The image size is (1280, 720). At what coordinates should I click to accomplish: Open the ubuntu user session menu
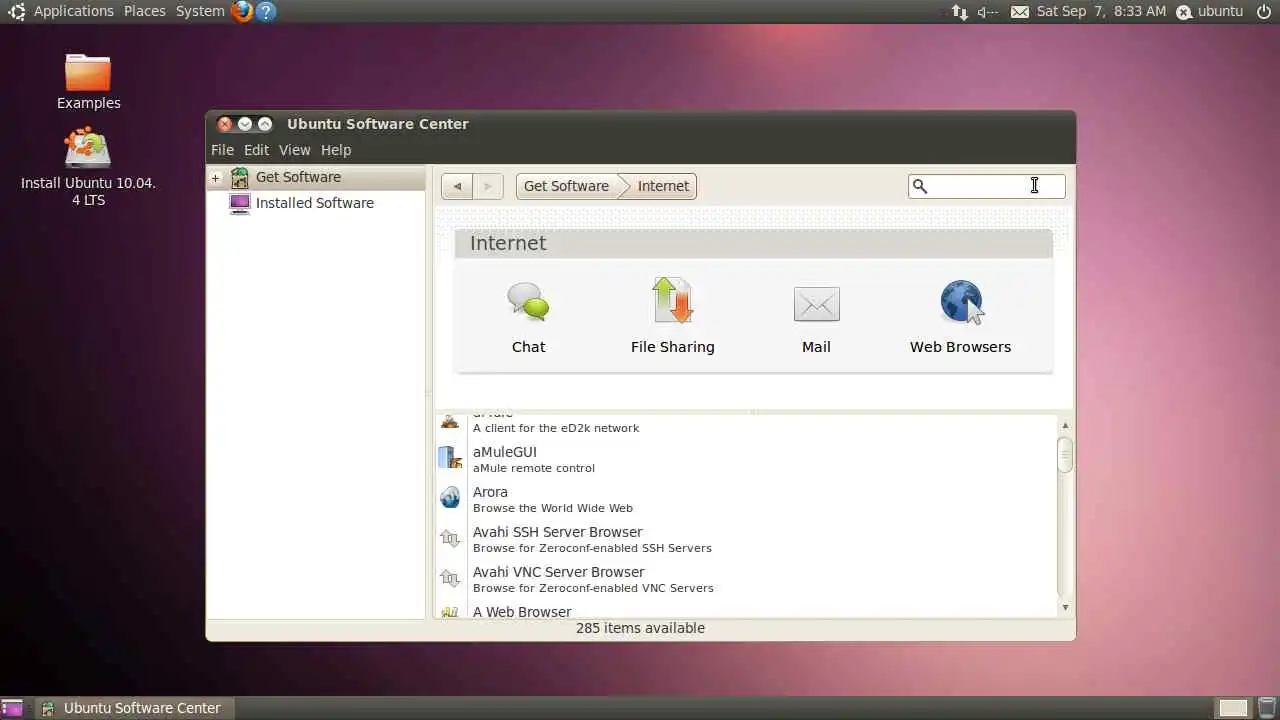point(1209,12)
